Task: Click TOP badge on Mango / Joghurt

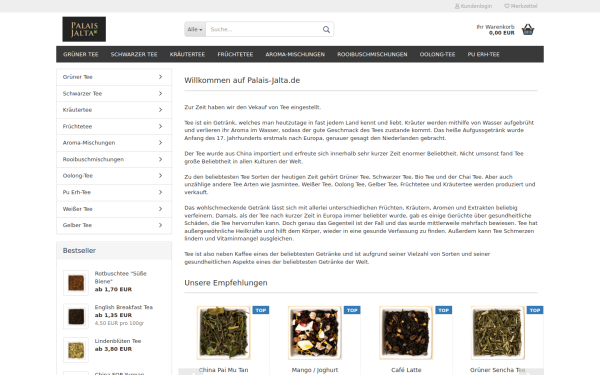Action: pyautogui.click(x=352, y=310)
